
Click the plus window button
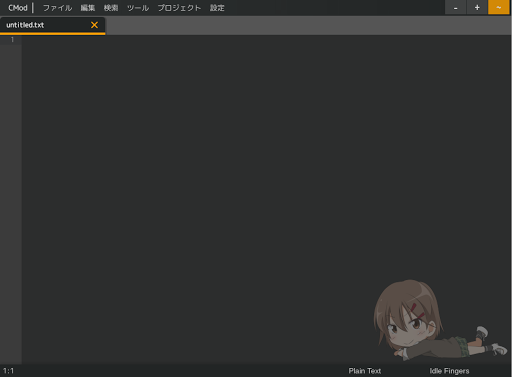point(477,7)
